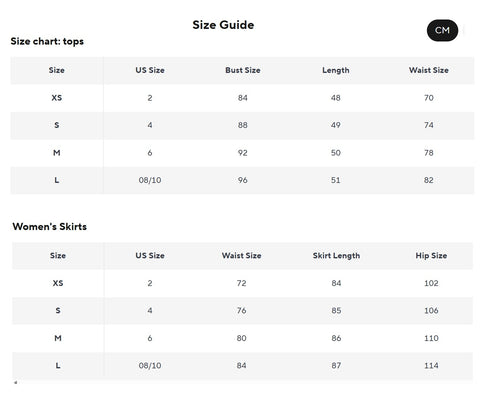
Task: Click the 114 hip size value
Action: (431, 366)
